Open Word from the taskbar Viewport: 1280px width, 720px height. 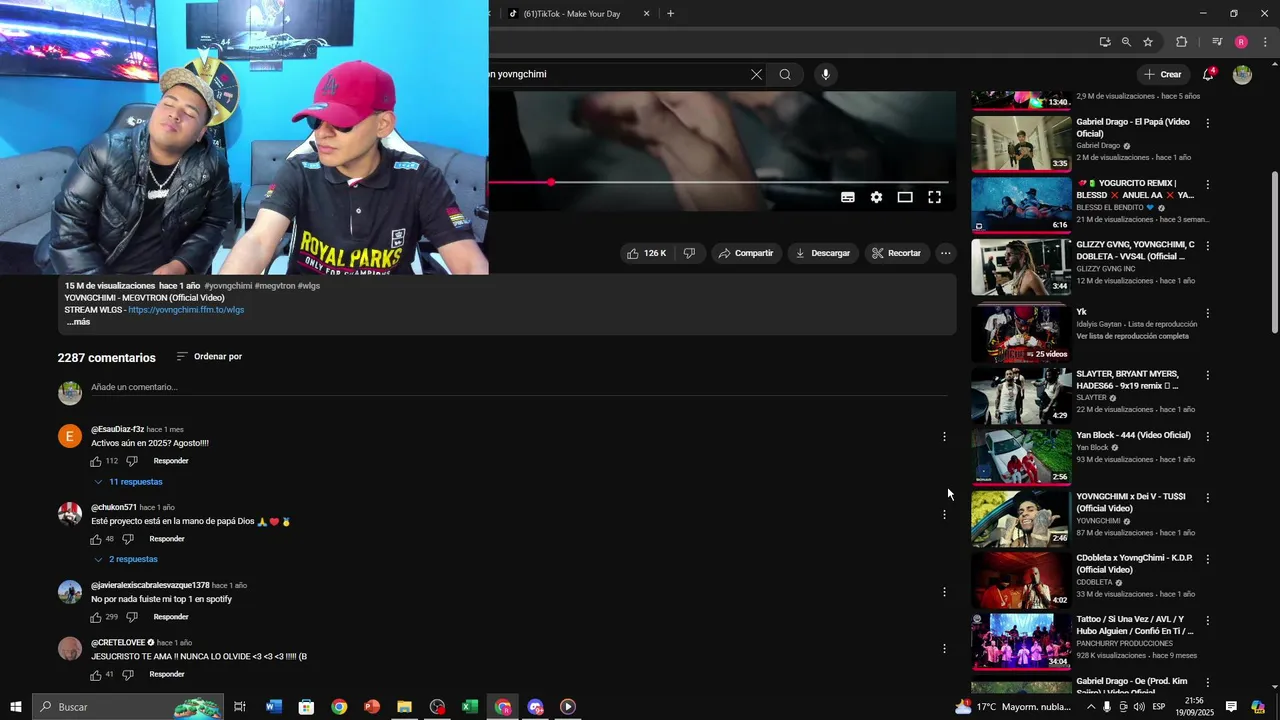click(x=274, y=707)
